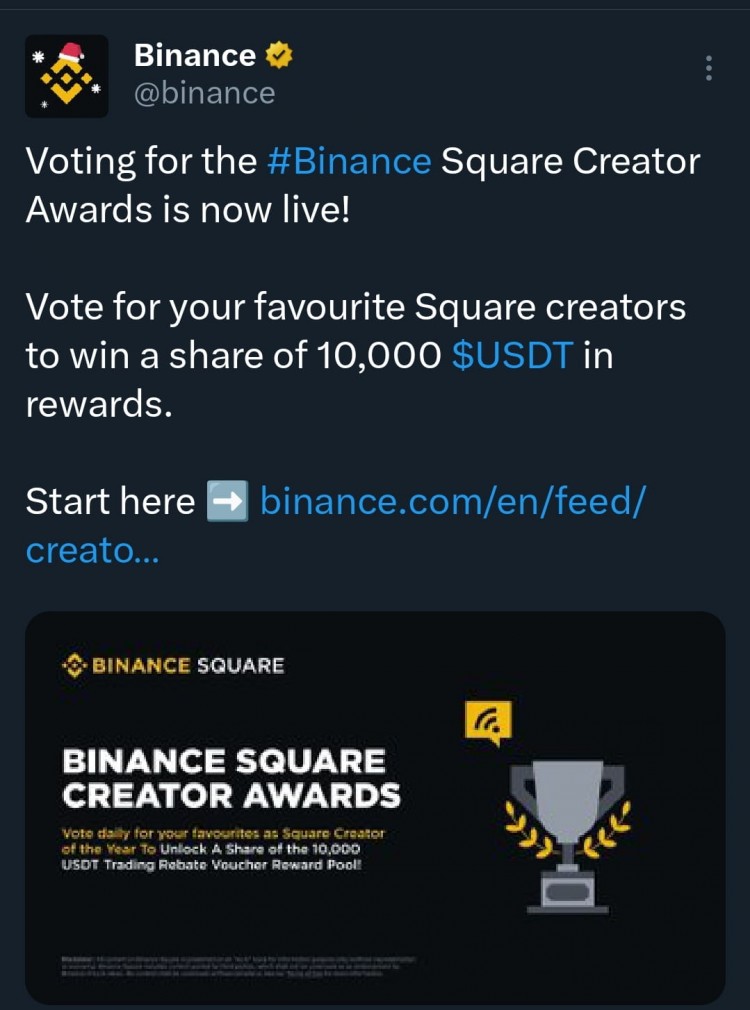Open the Binance profile avatar
Screen dimensions: 750x1010
66,76
